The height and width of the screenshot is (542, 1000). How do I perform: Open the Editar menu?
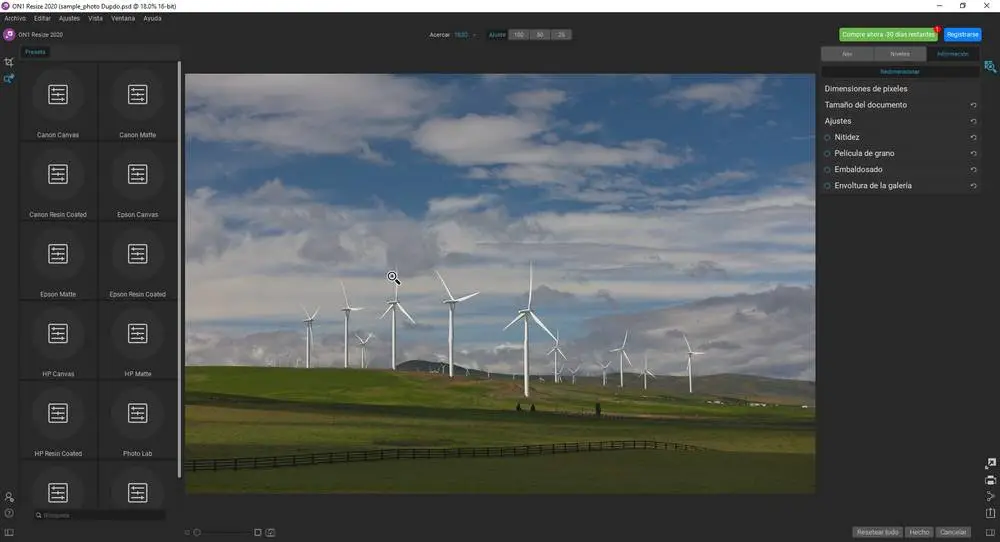42,18
